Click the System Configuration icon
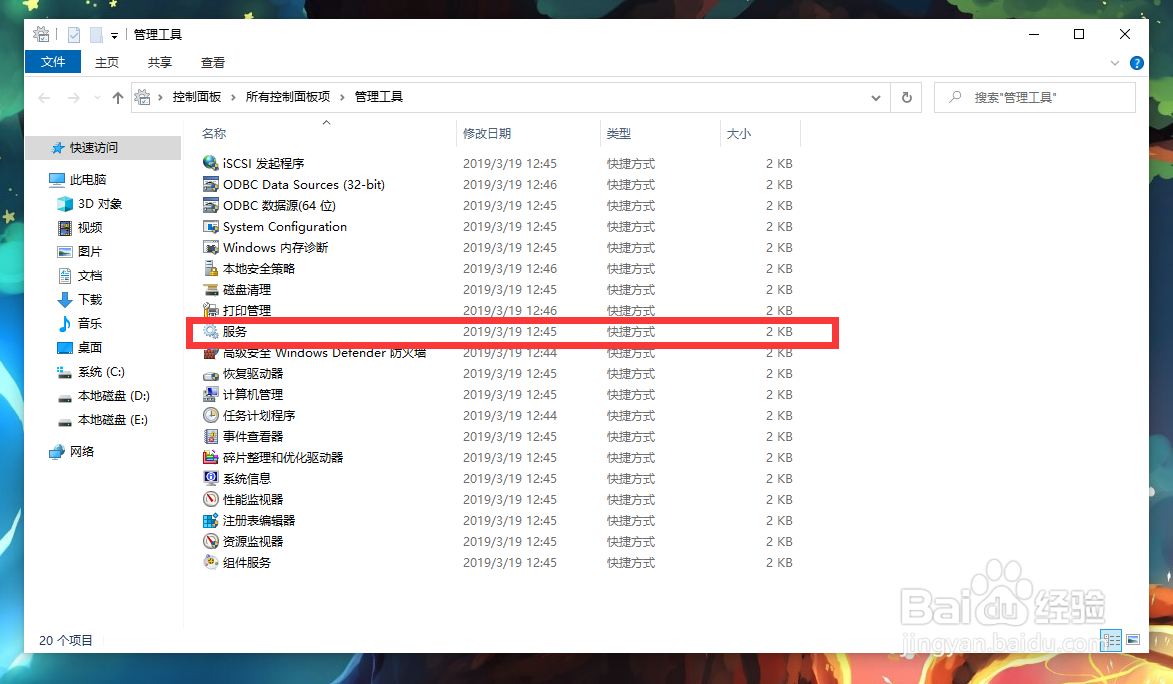 tap(211, 226)
